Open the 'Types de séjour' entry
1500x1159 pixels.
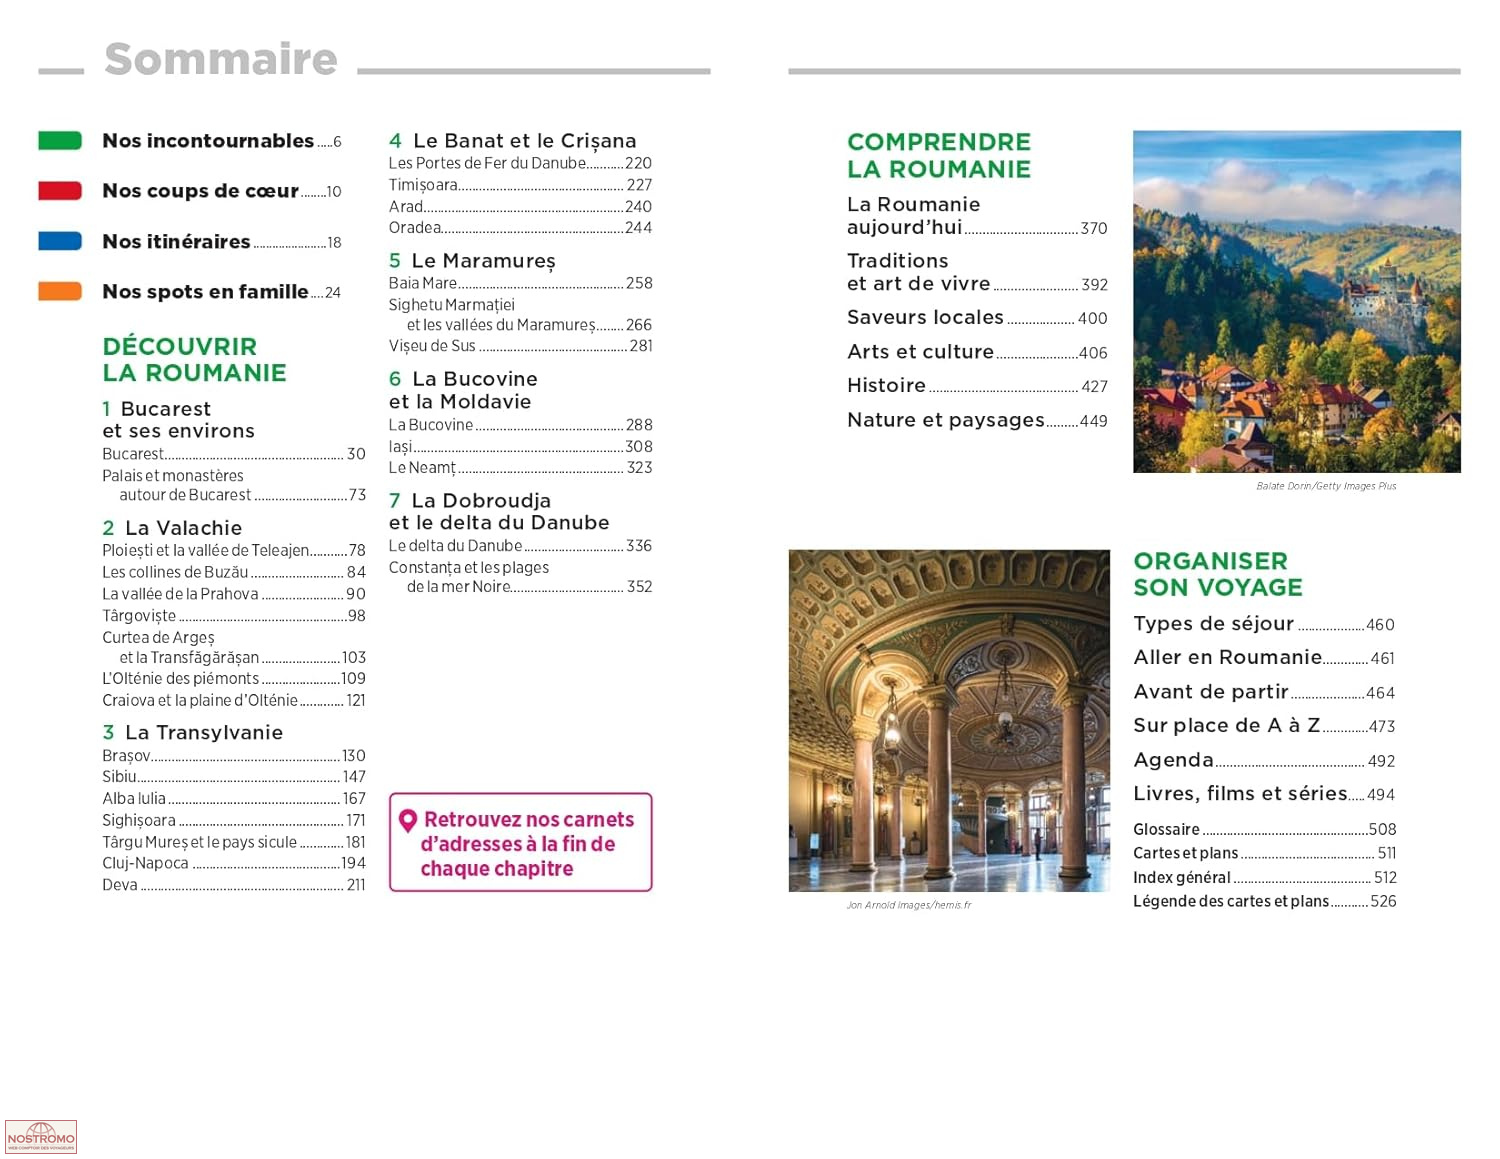[1264, 624]
